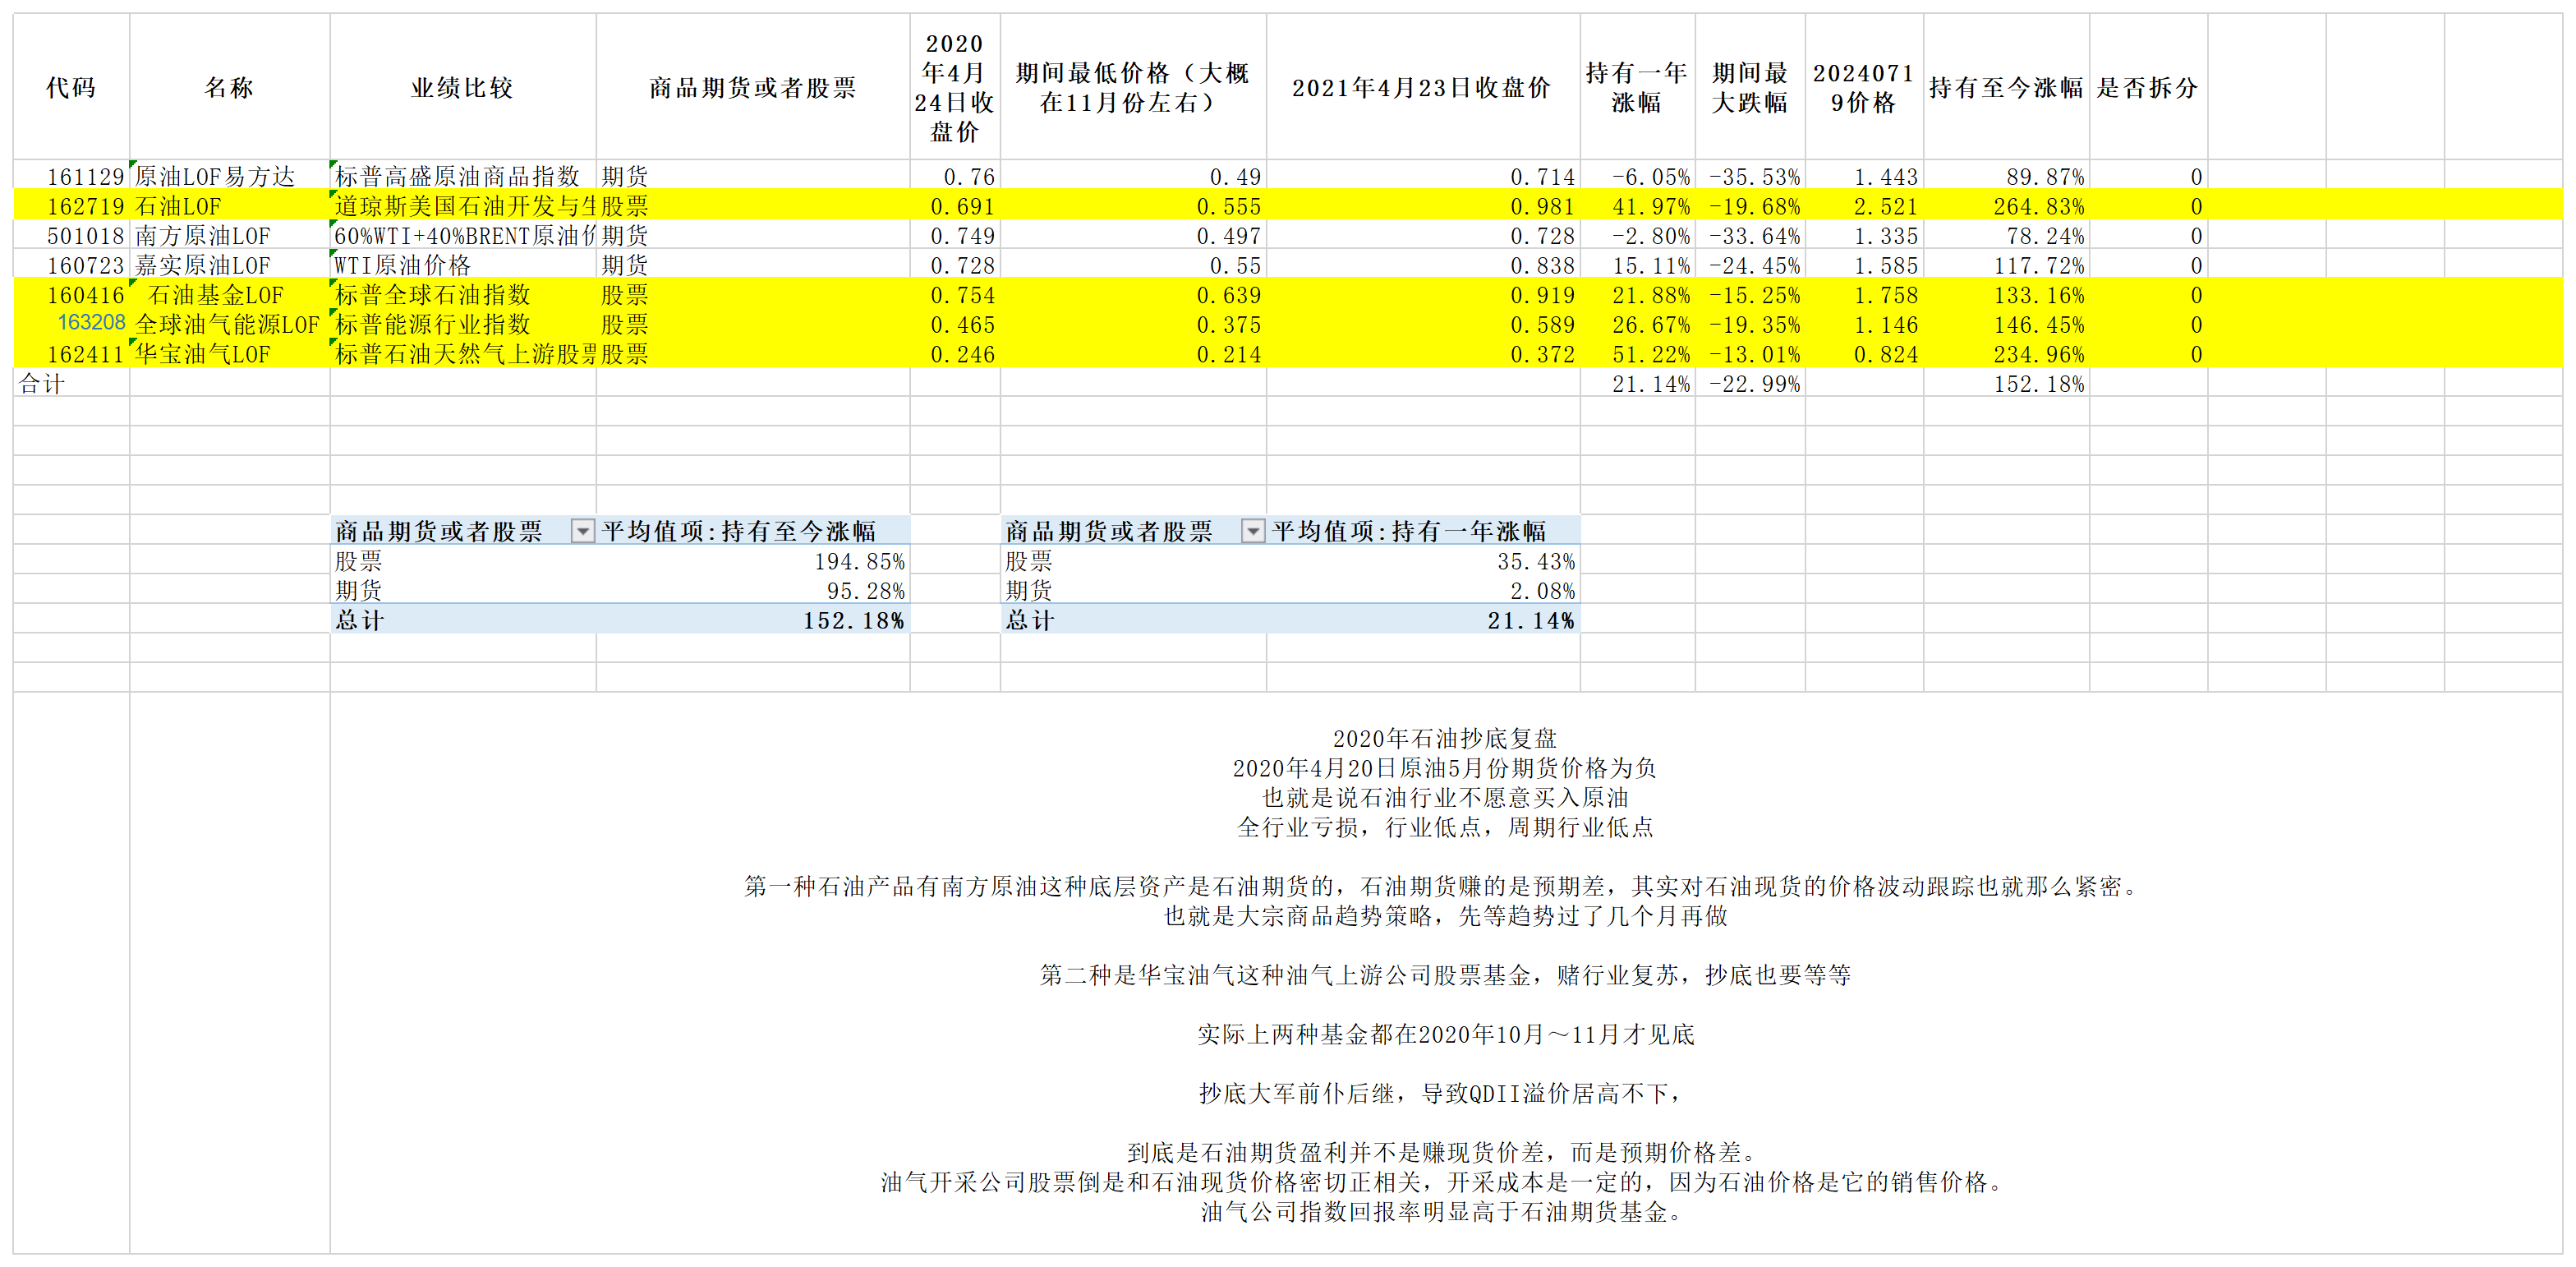
Task: Click the 期货 row label in right pivot table
Action: click(1029, 590)
